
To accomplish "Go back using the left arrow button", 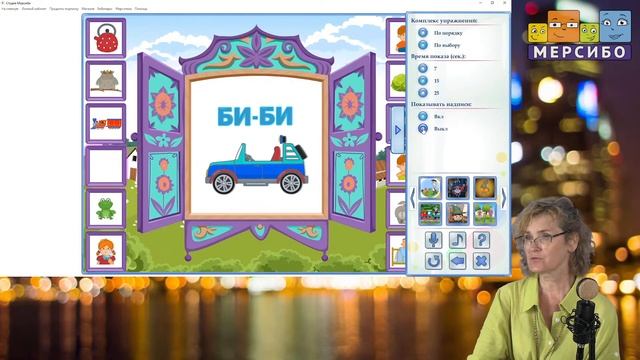I will 457,261.
